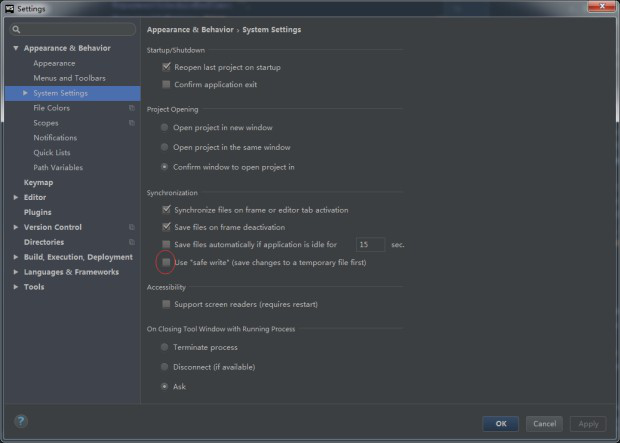620x443 pixels.
Task: Open the Plugins settings page
Action: click(x=38, y=212)
